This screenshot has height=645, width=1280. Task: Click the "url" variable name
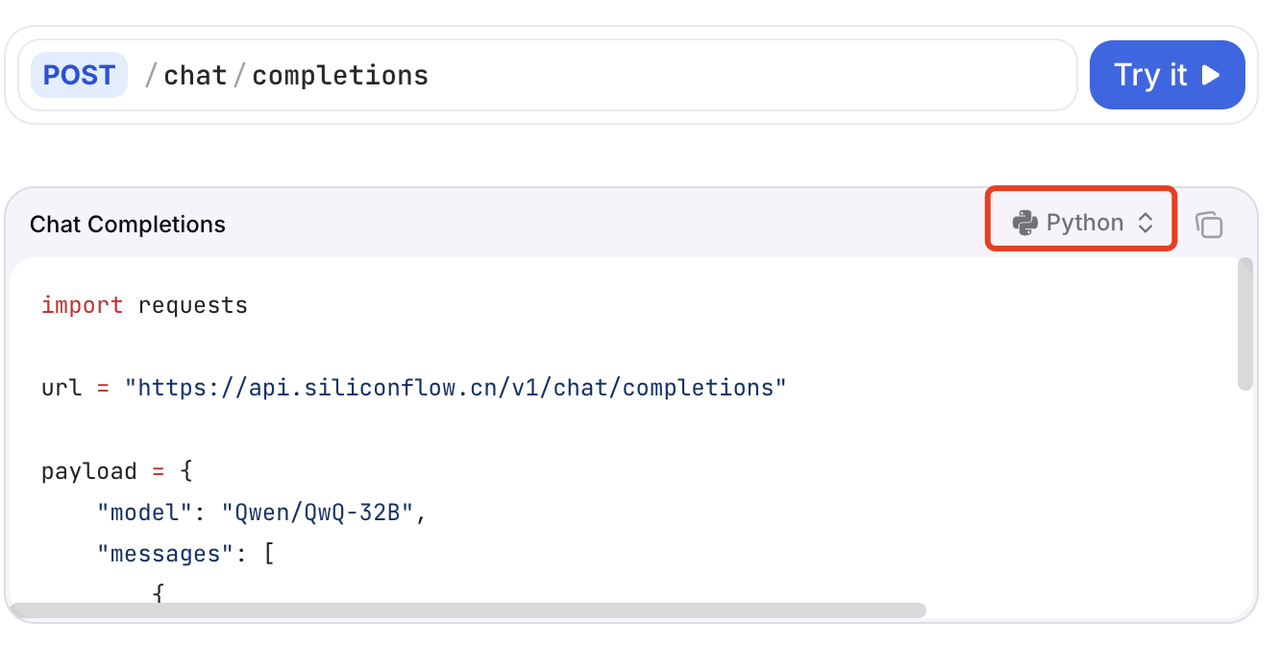[61, 387]
